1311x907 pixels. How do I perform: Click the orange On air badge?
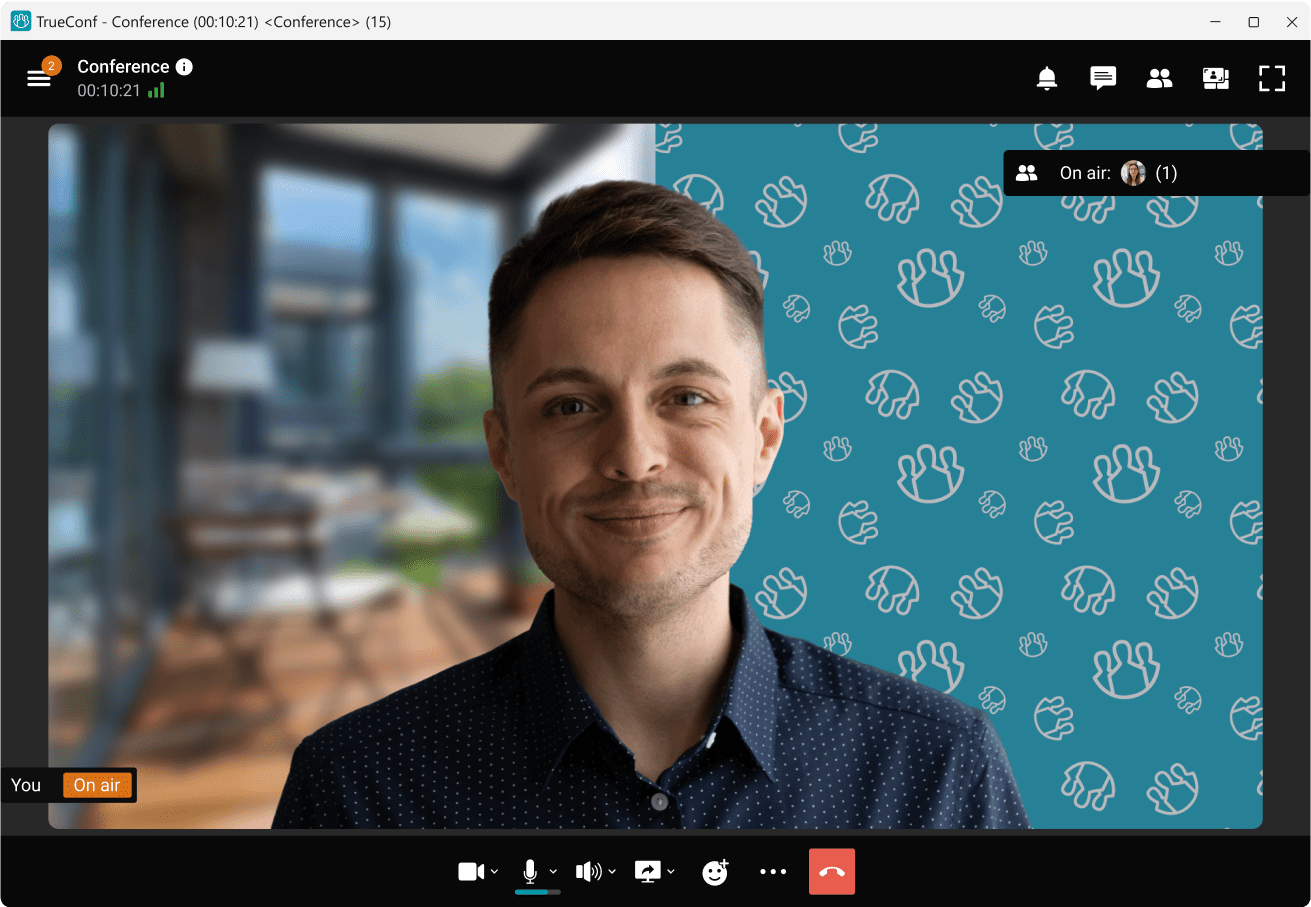pos(97,785)
